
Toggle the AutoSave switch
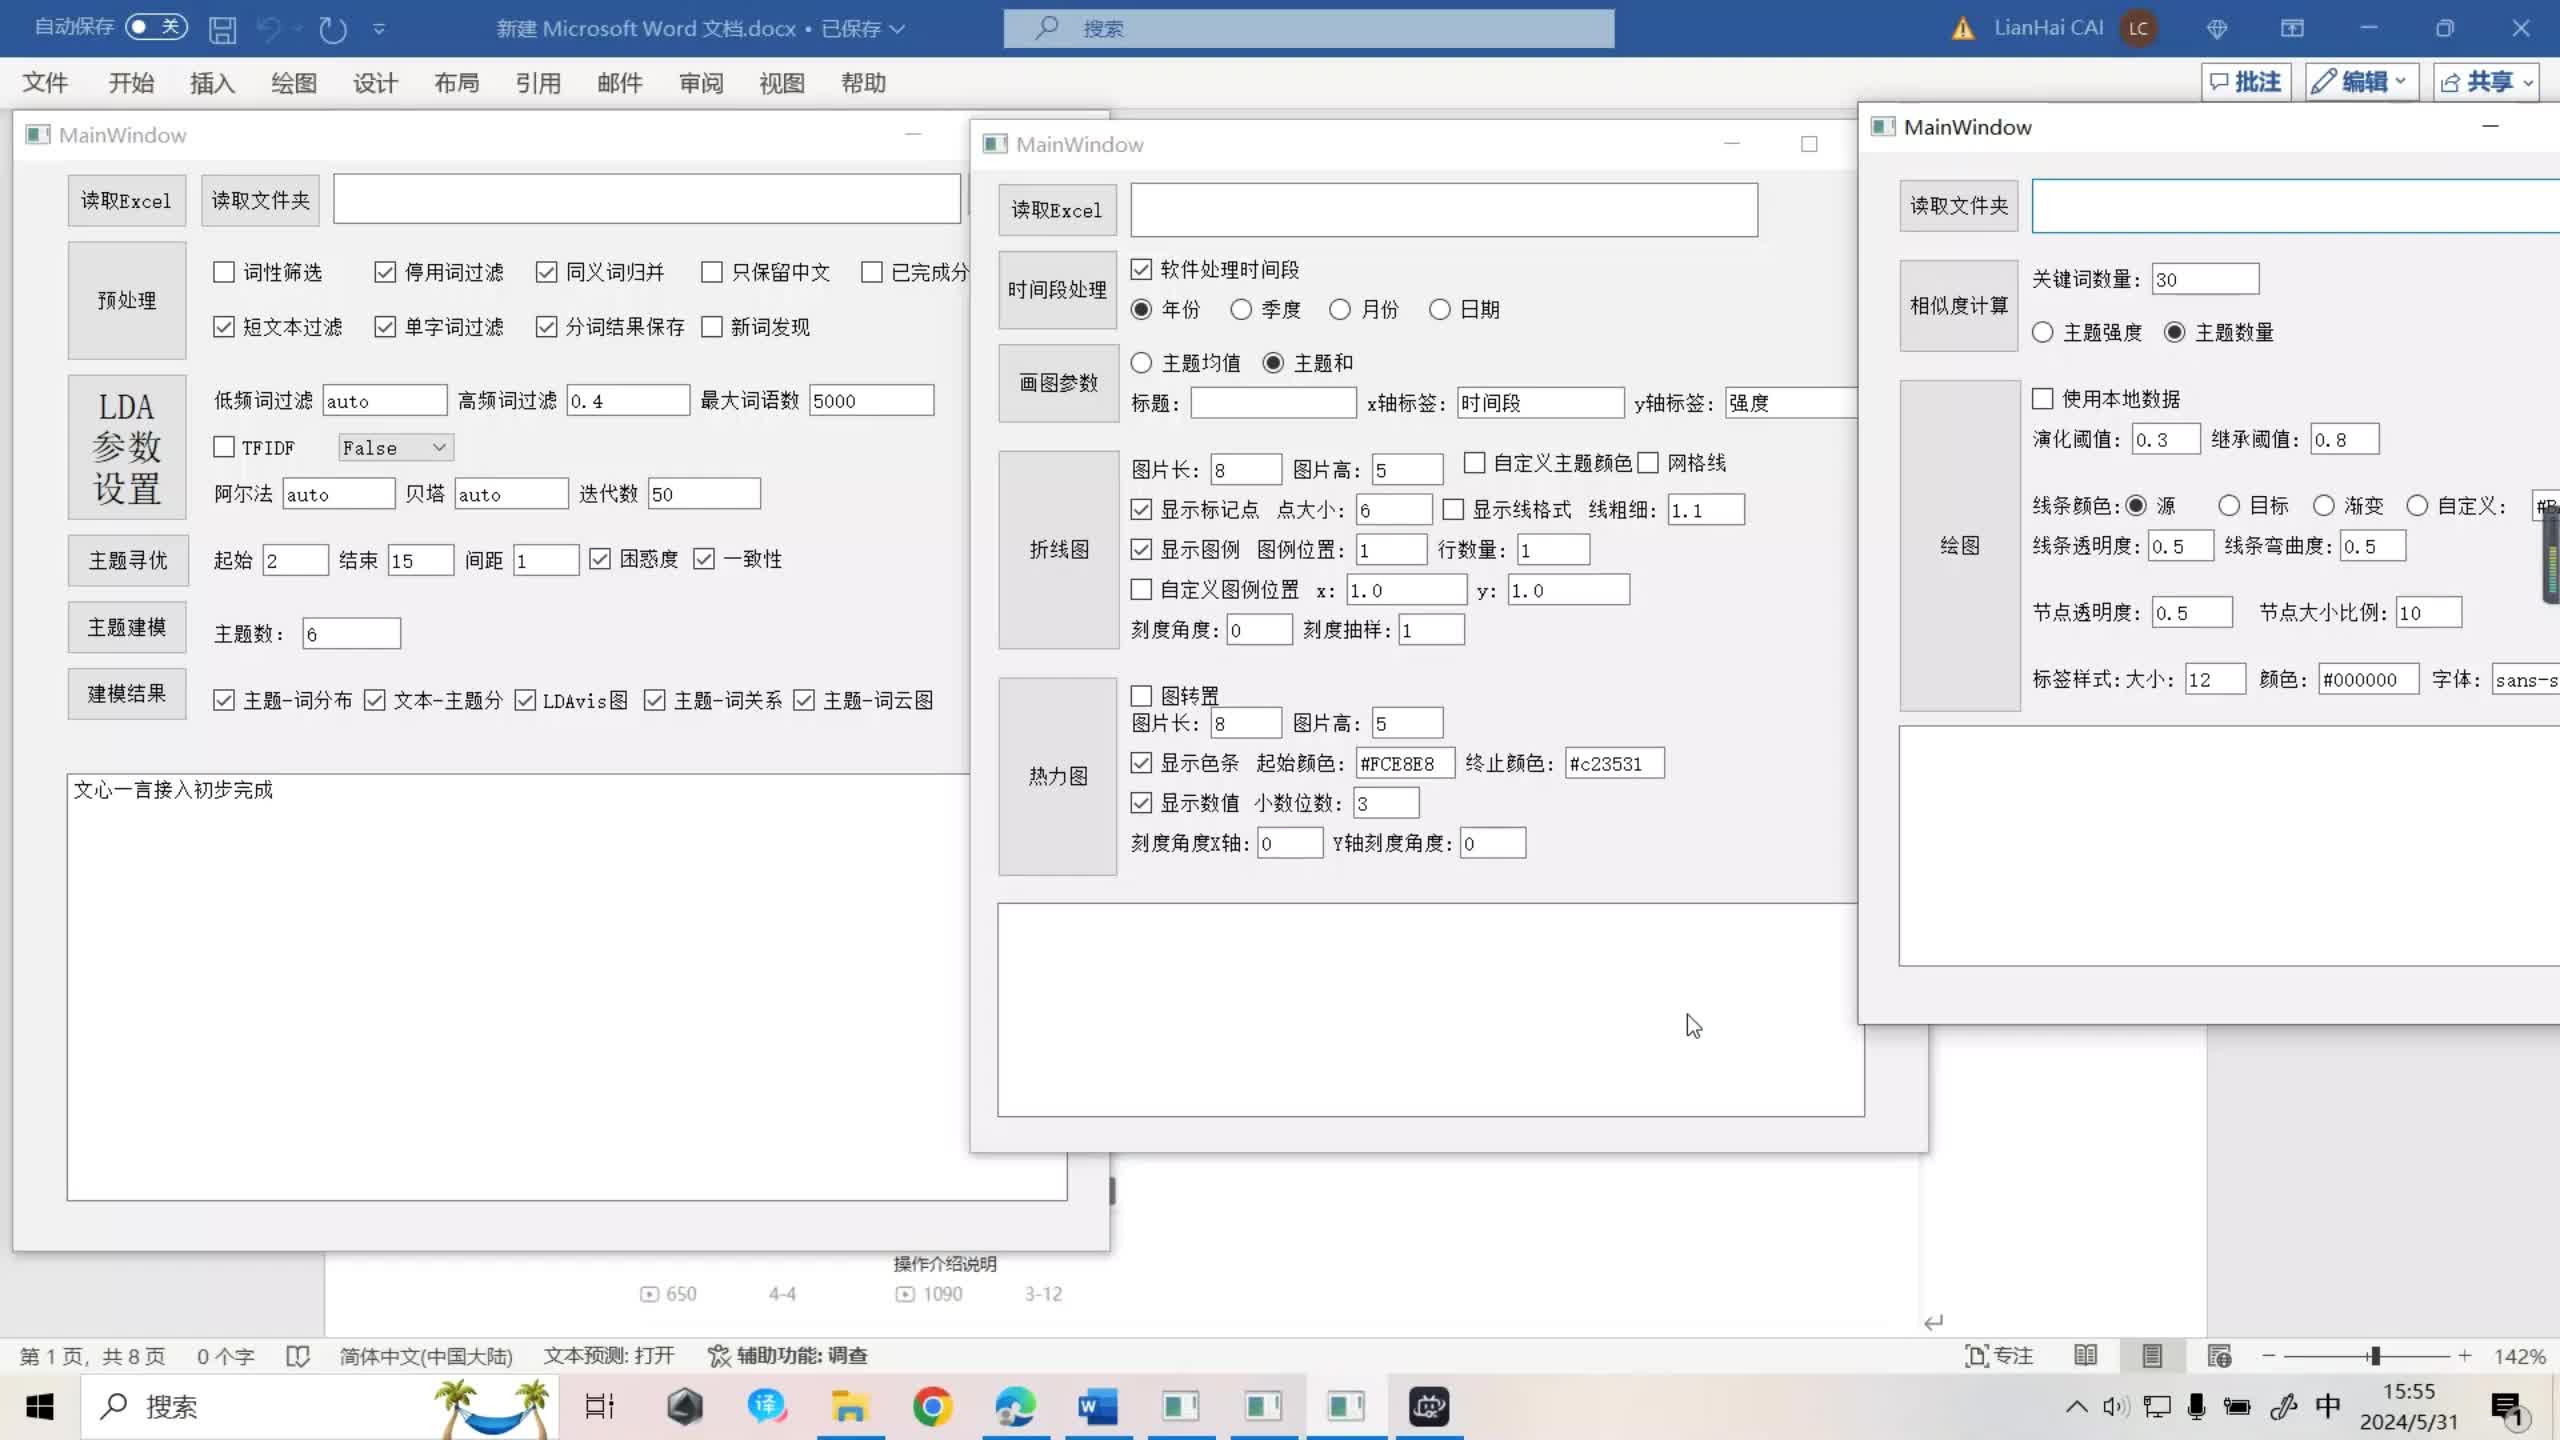pyautogui.click(x=157, y=27)
